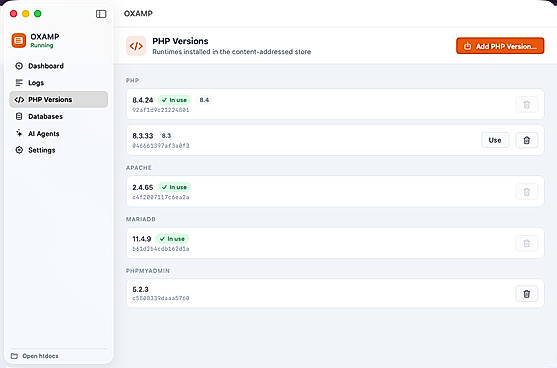The width and height of the screenshot is (557, 368).
Task: Click trash icon for PHP 8.4.24
Action: [x=526, y=104]
